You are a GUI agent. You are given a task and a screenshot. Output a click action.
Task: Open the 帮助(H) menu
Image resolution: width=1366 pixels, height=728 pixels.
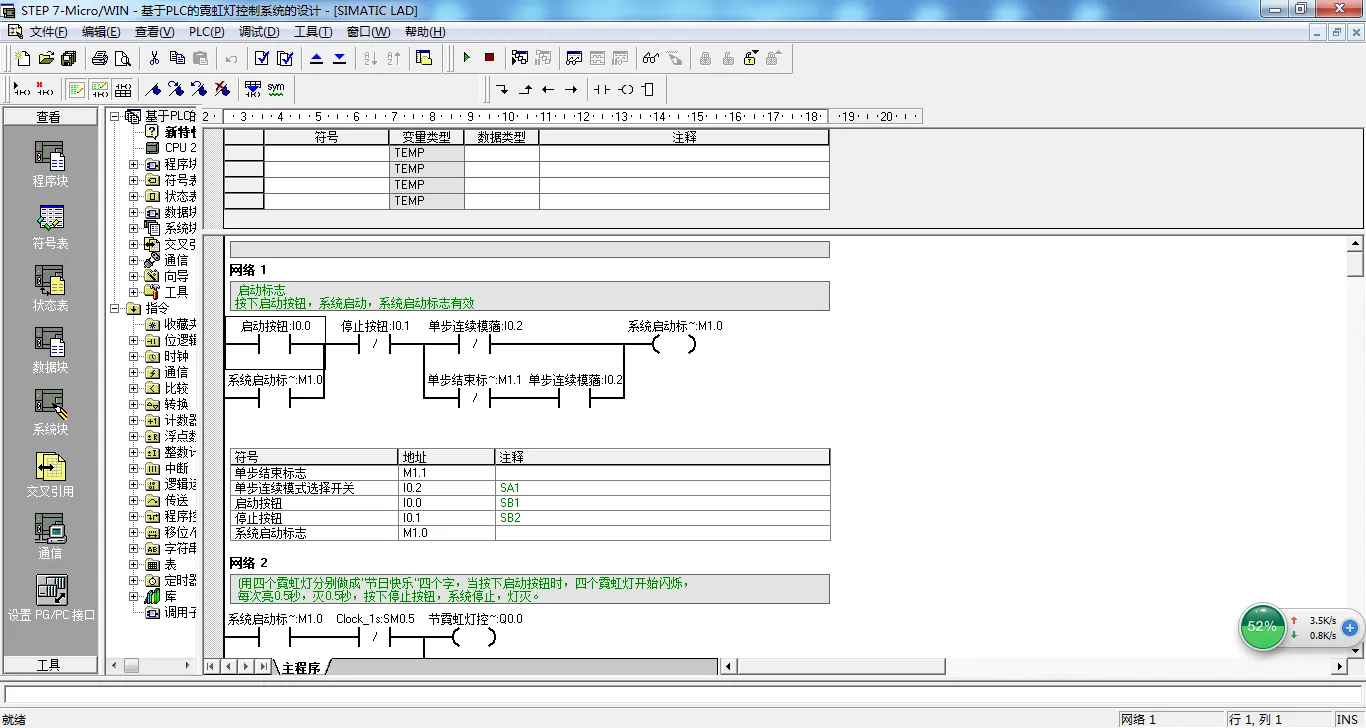[424, 32]
